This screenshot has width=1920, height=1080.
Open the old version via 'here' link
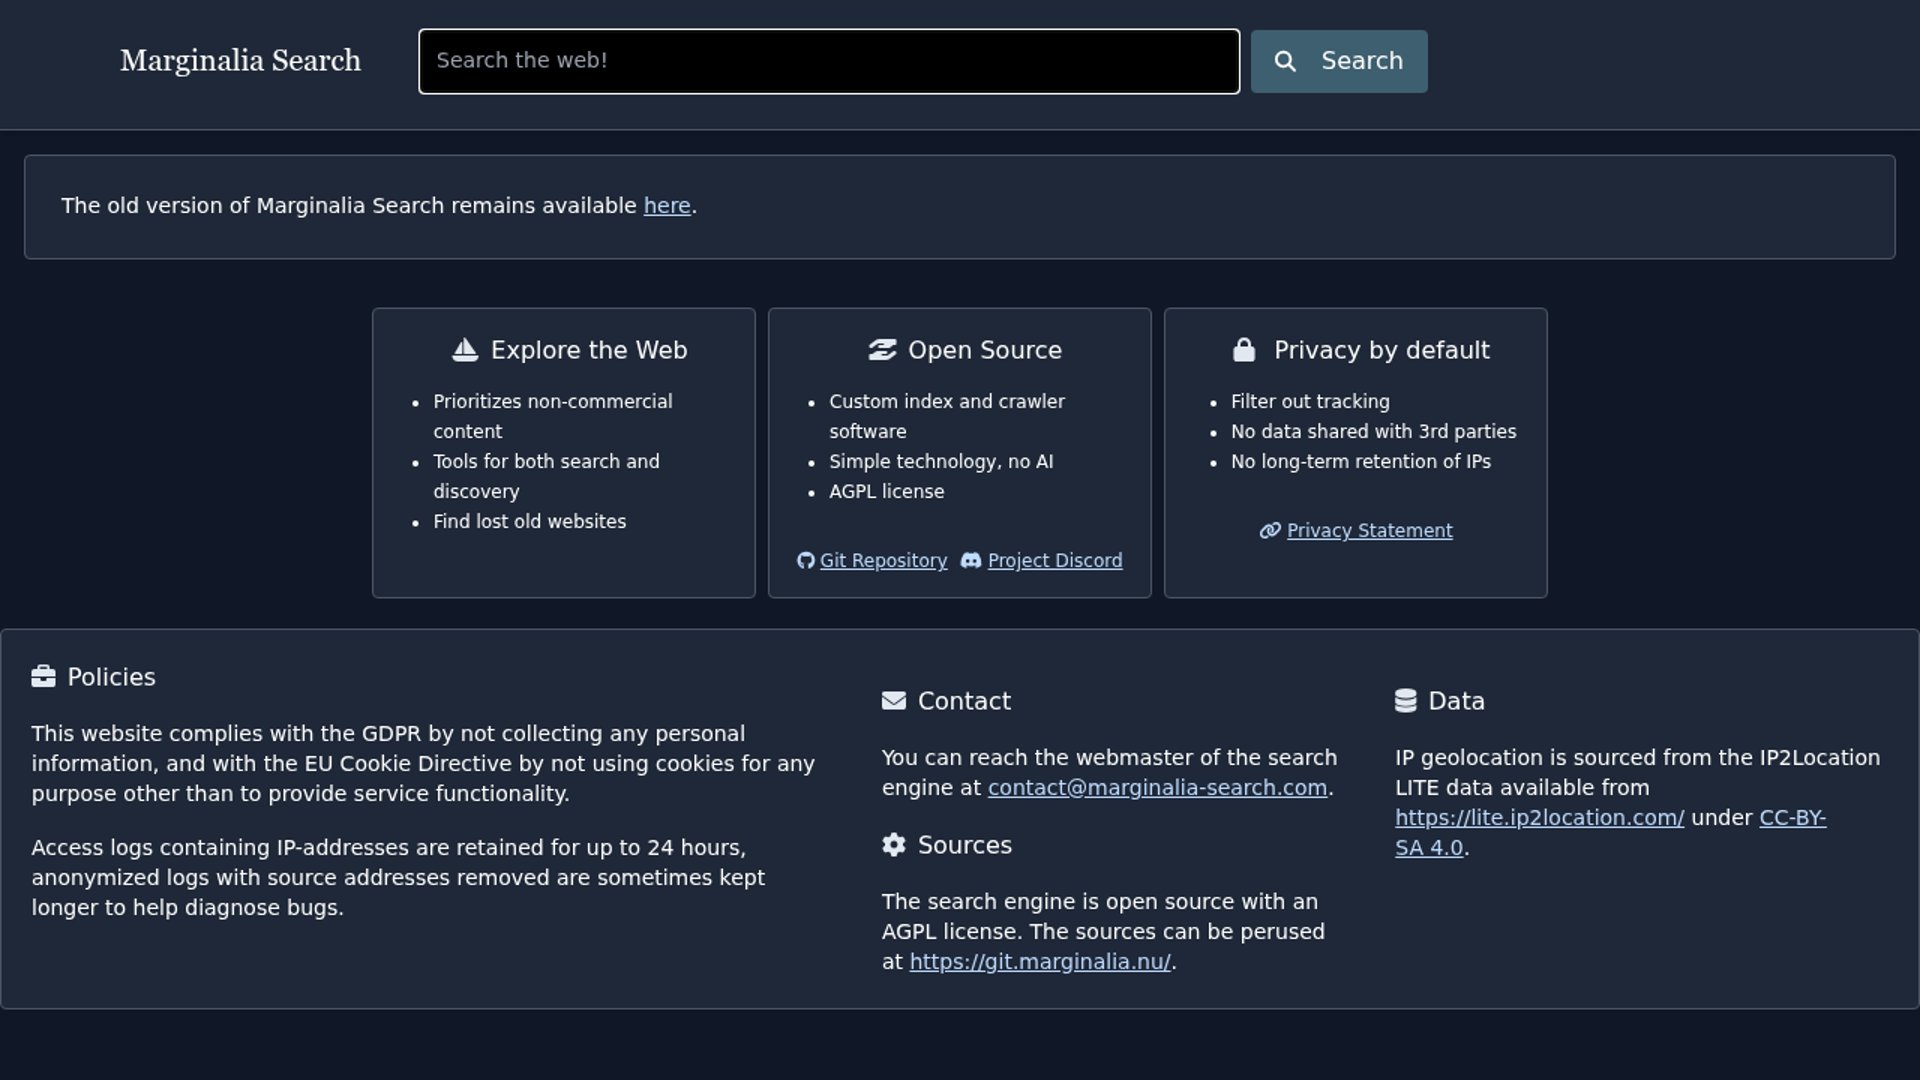click(x=666, y=206)
